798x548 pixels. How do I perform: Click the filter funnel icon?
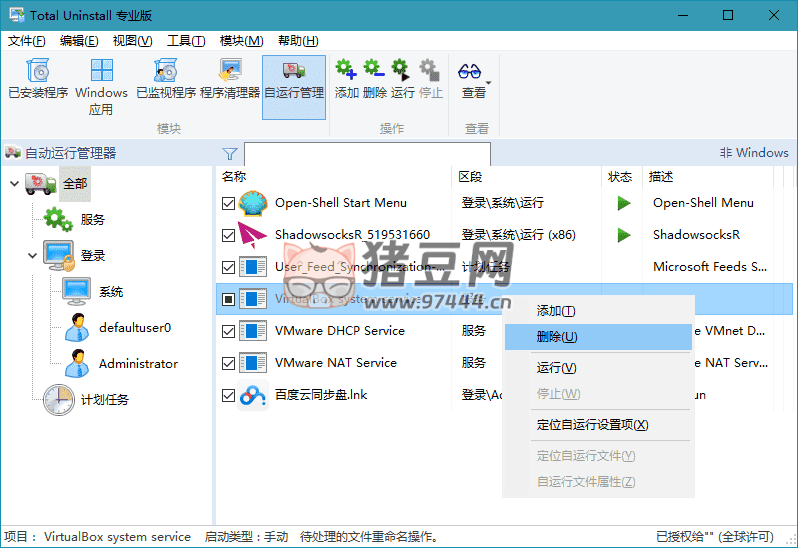pyautogui.click(x=230, y=154)
